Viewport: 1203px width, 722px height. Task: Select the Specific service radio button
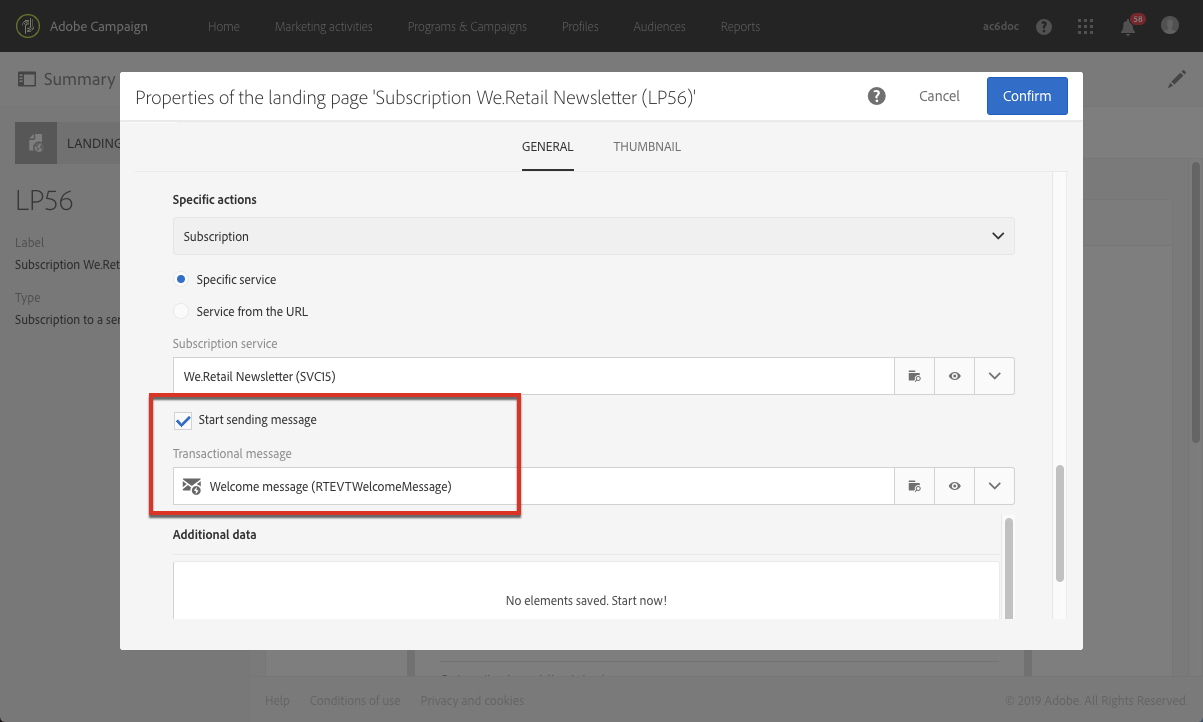point(181,280)
